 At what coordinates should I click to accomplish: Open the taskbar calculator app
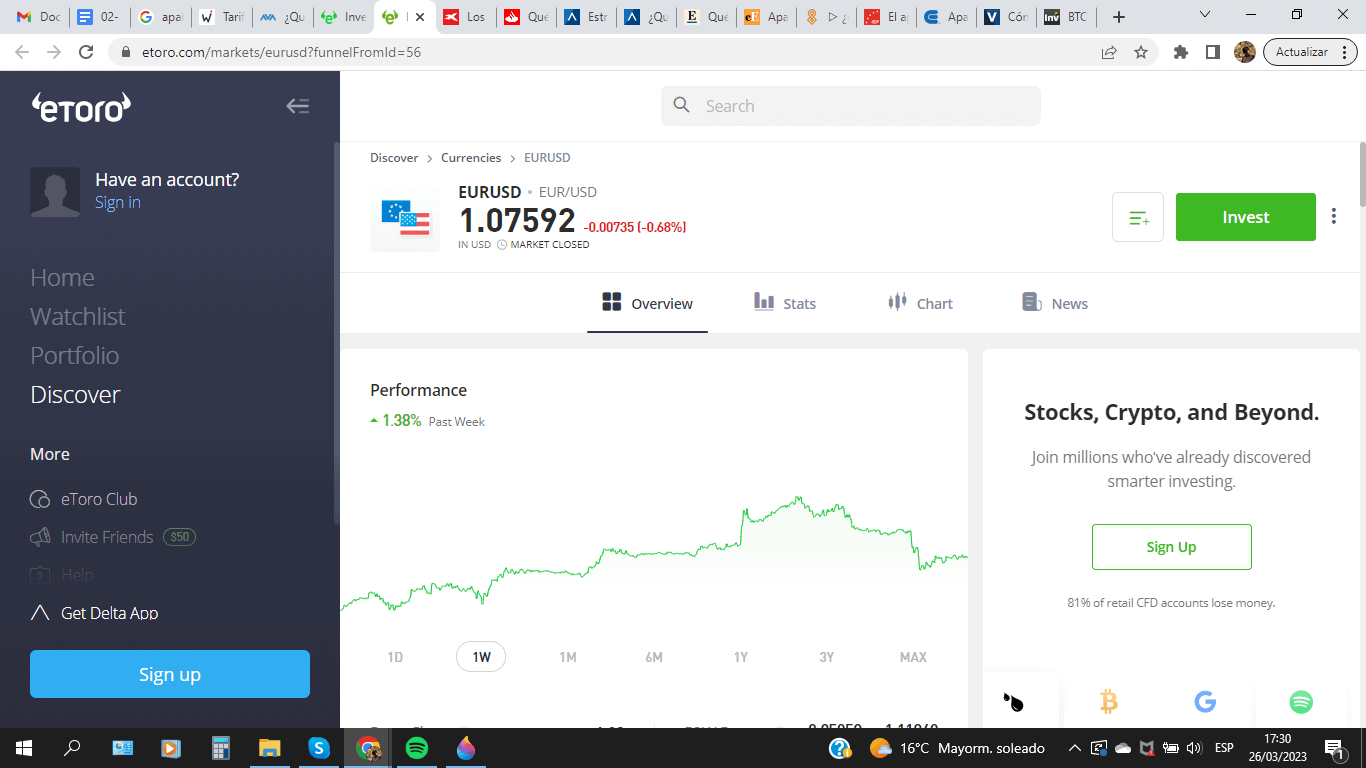click(x=221, y=748)
